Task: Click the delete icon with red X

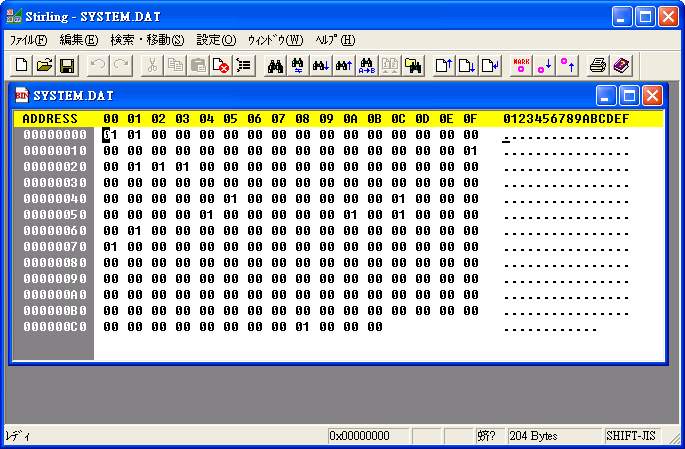Action: click(x=221, y=66)
